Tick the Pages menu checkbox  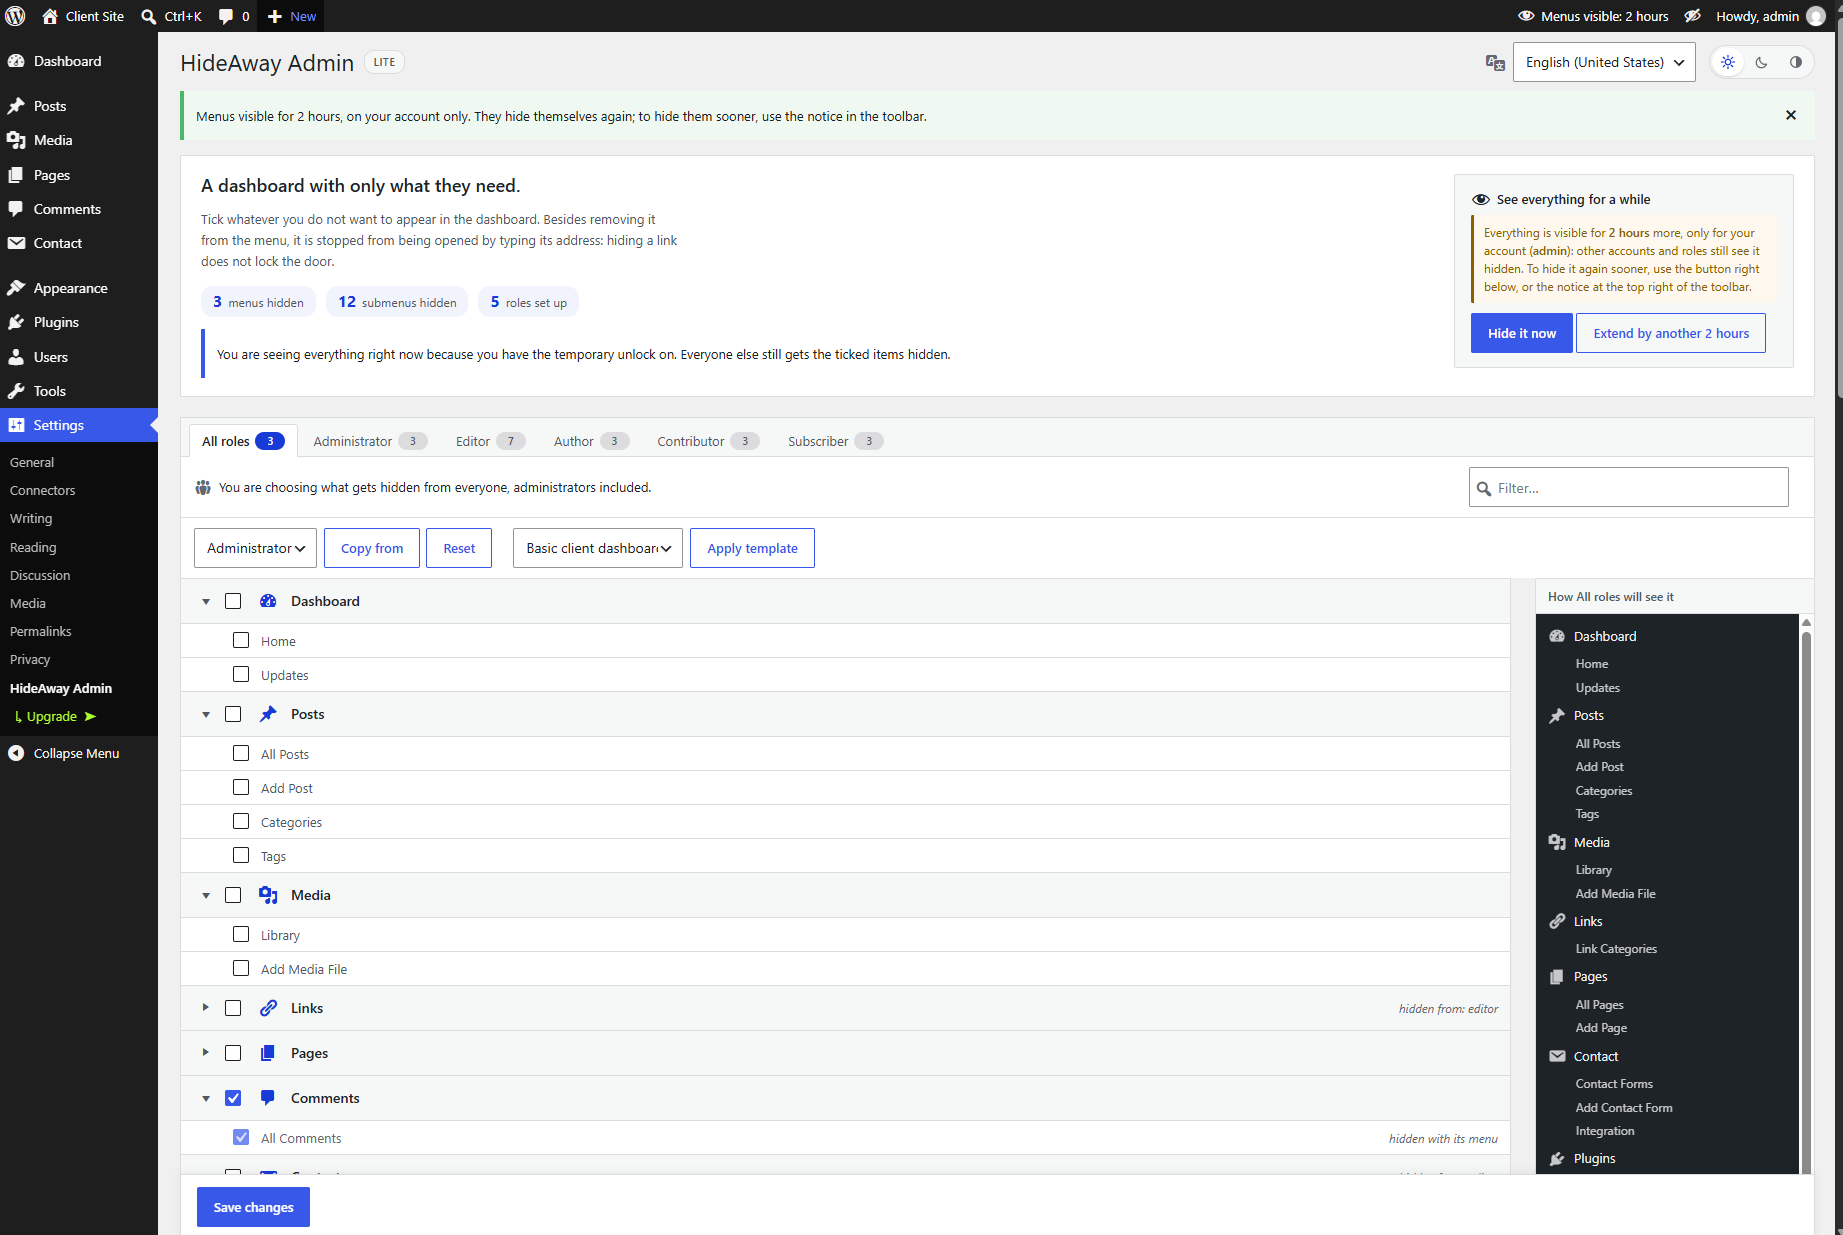(233, 1053)
